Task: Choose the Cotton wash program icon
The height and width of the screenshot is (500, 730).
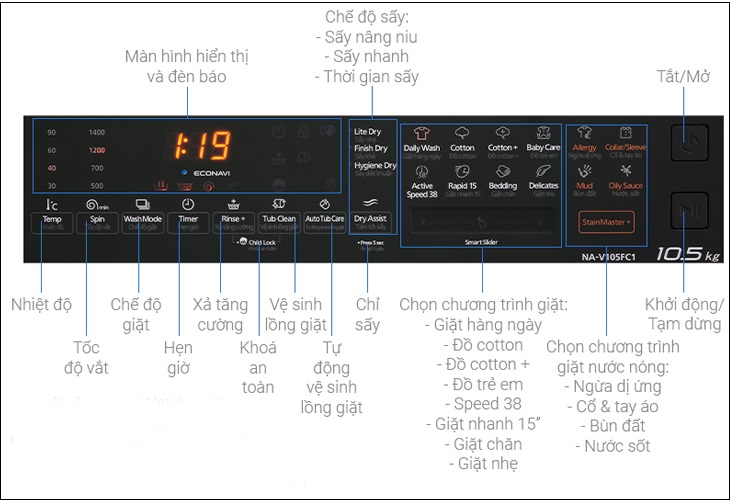Action: (462, 133)
